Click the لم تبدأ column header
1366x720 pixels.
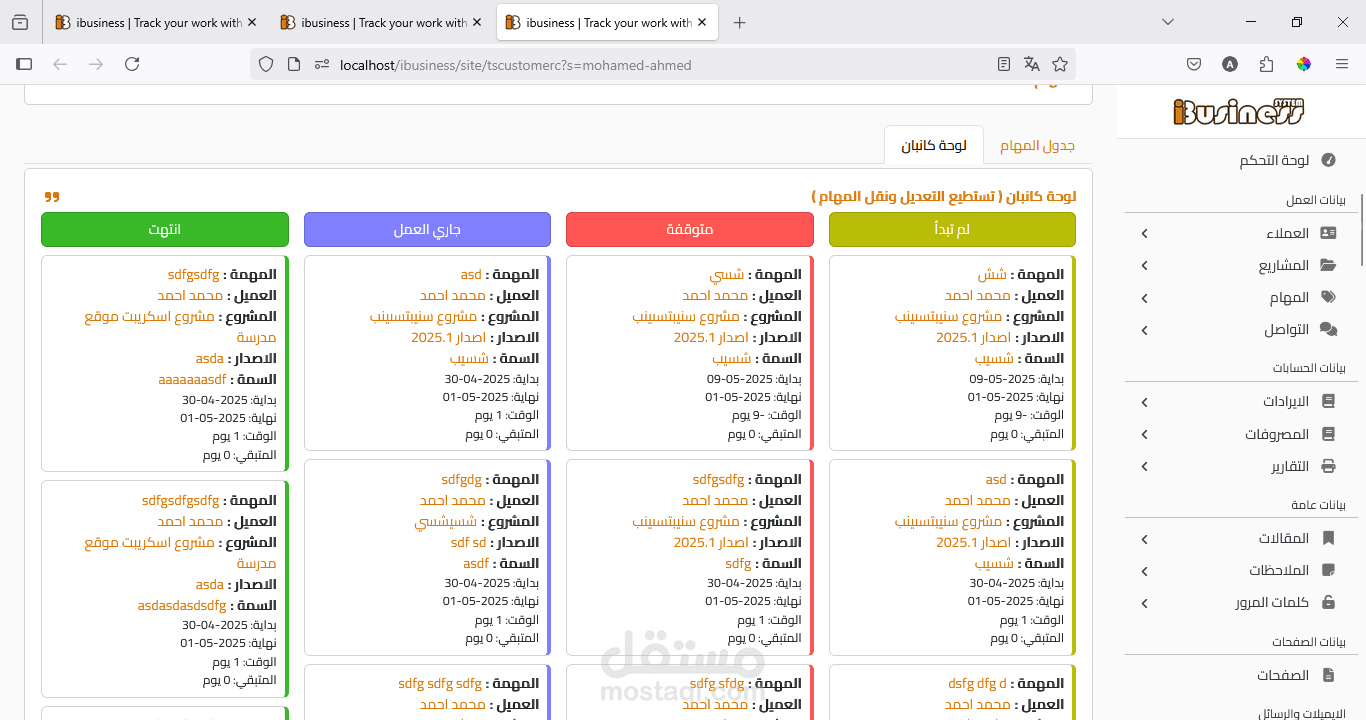coord(952,229)
